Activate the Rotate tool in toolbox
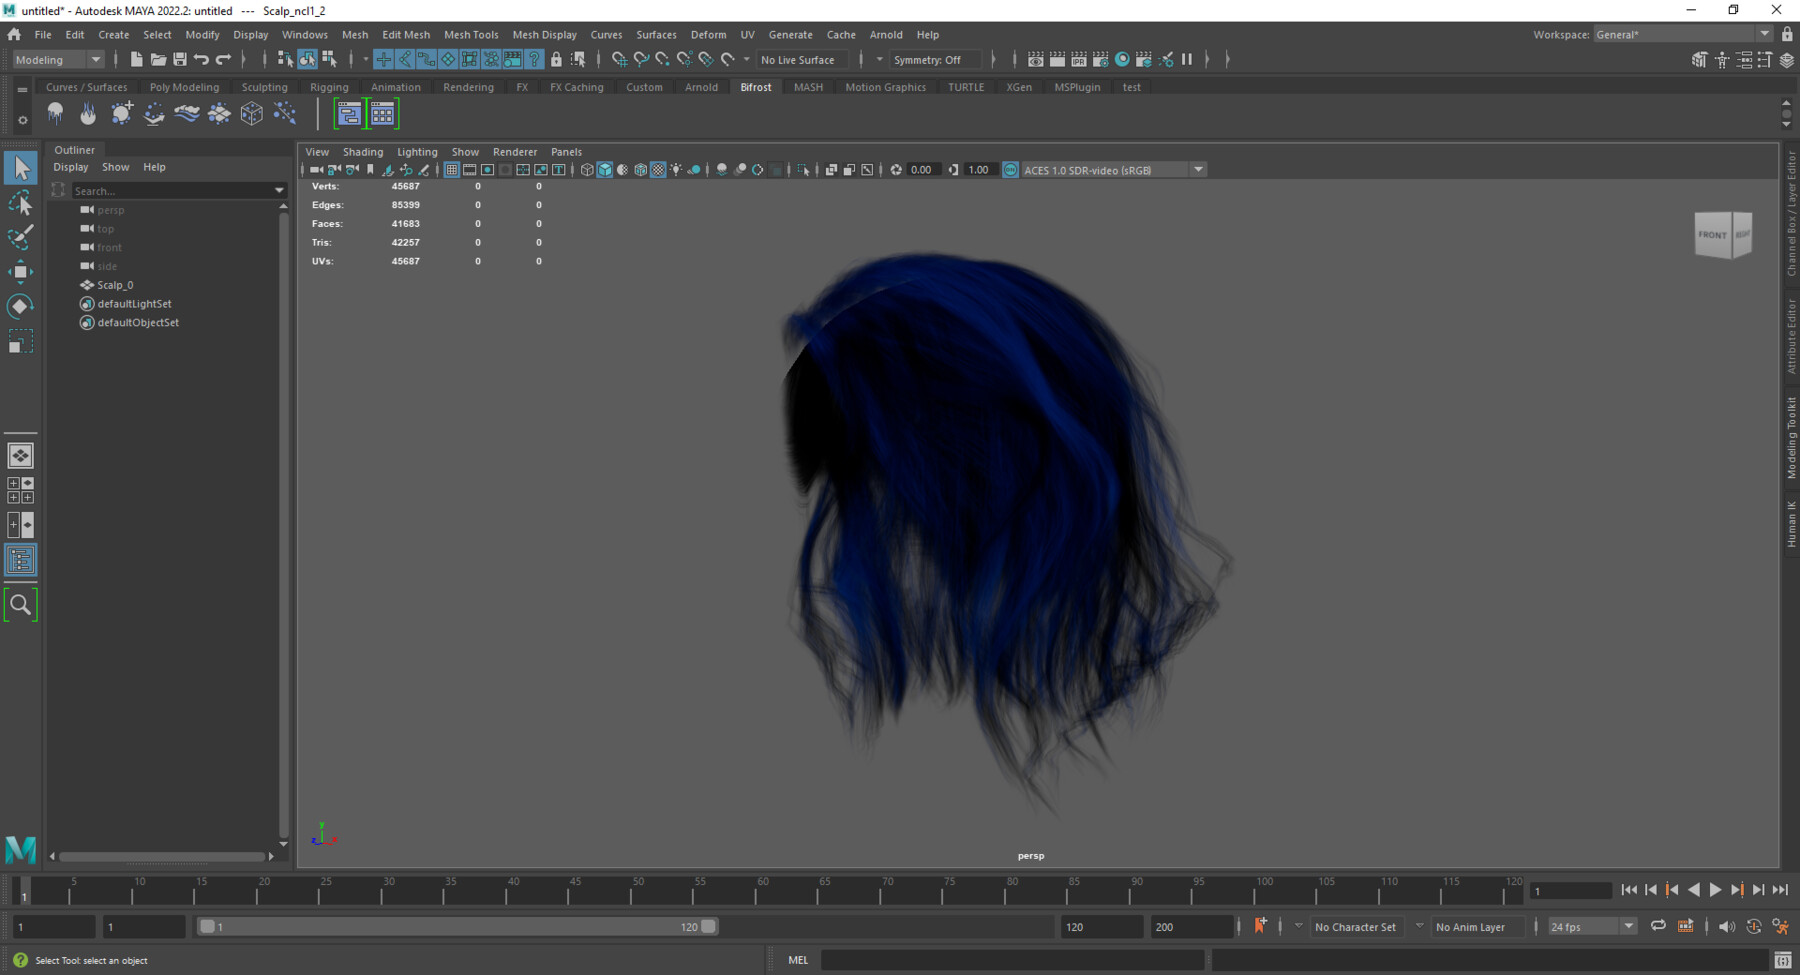The width and height of the screenshot is (1800, 975). pyautogui.click(x=20, y=306)
